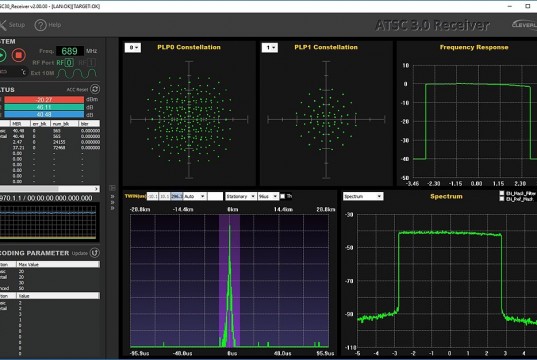
Task: Toggle the bottom checkbox beside the Spectrum title
Action: pyautogui.click(x=502, y=199)
